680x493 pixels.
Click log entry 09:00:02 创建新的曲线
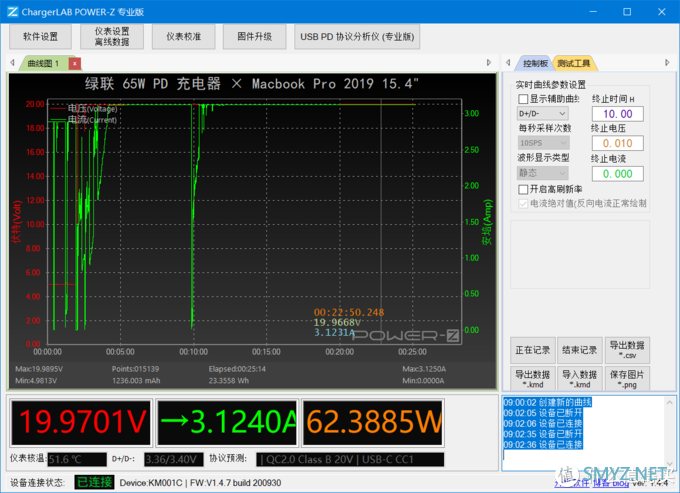(547, 402)
